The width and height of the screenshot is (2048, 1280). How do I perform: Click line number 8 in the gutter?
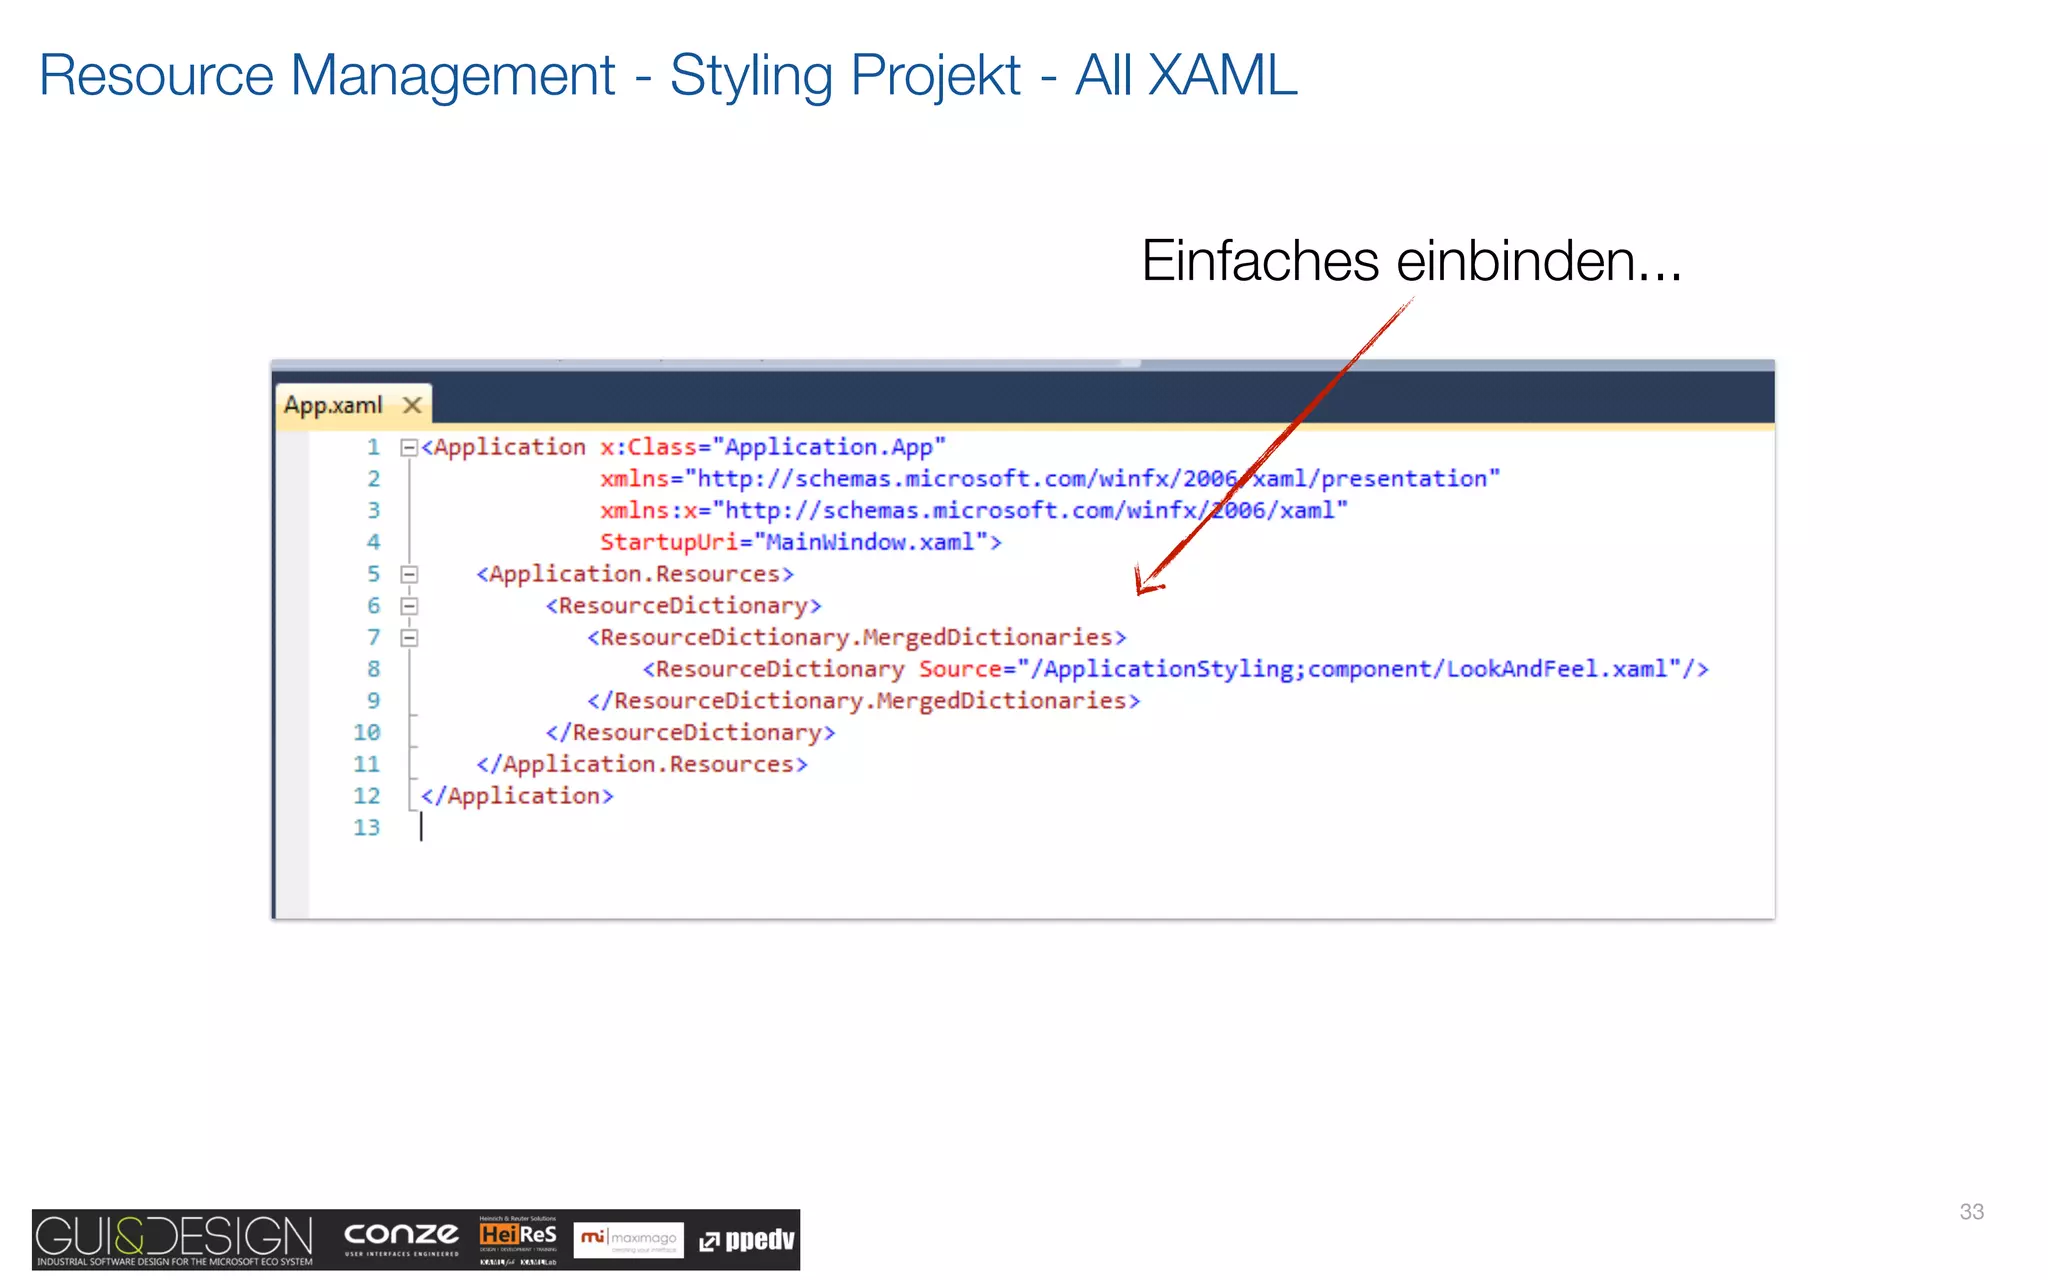tap(373, 669)
